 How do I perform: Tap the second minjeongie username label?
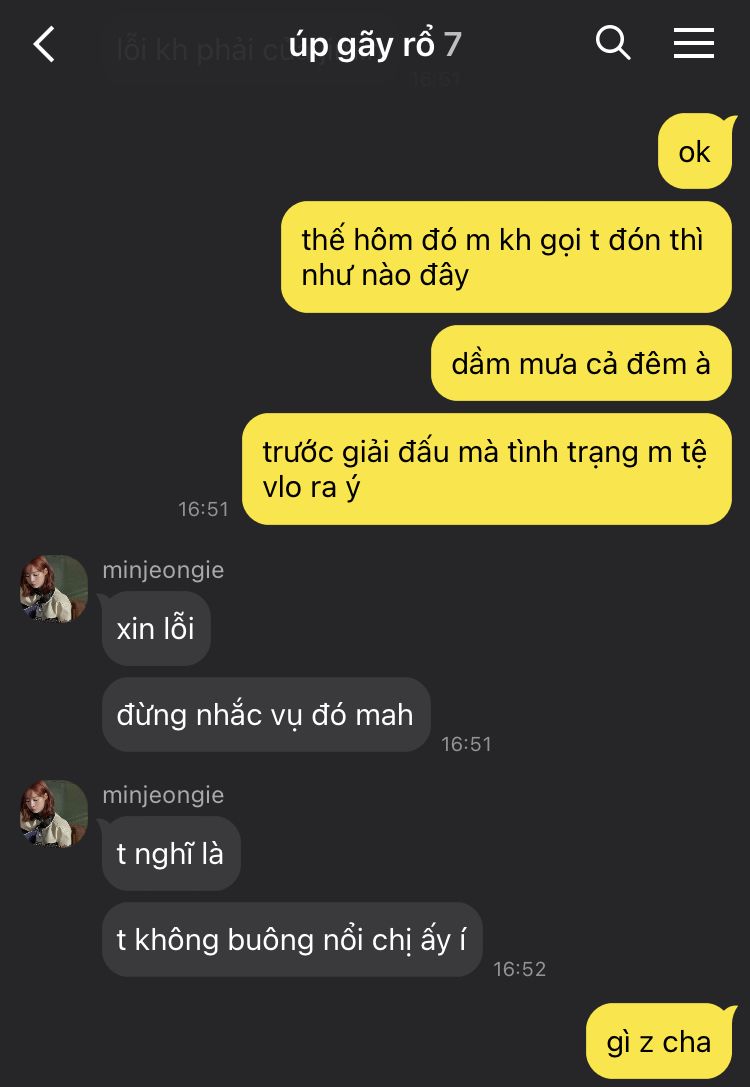(x=163, y=795)
